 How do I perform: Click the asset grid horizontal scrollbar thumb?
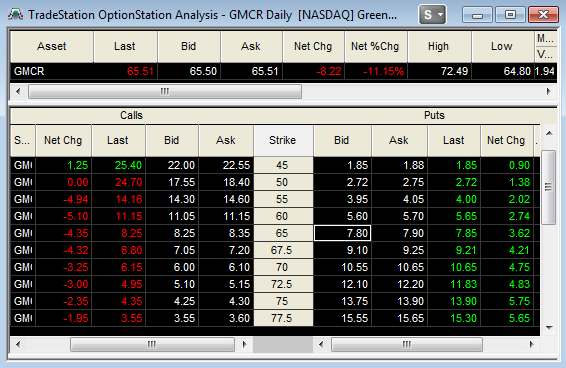[165, 91]
